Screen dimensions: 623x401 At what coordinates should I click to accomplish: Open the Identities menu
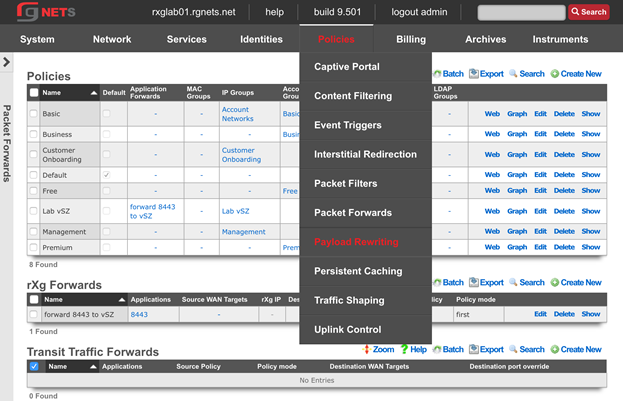(261, 39)
